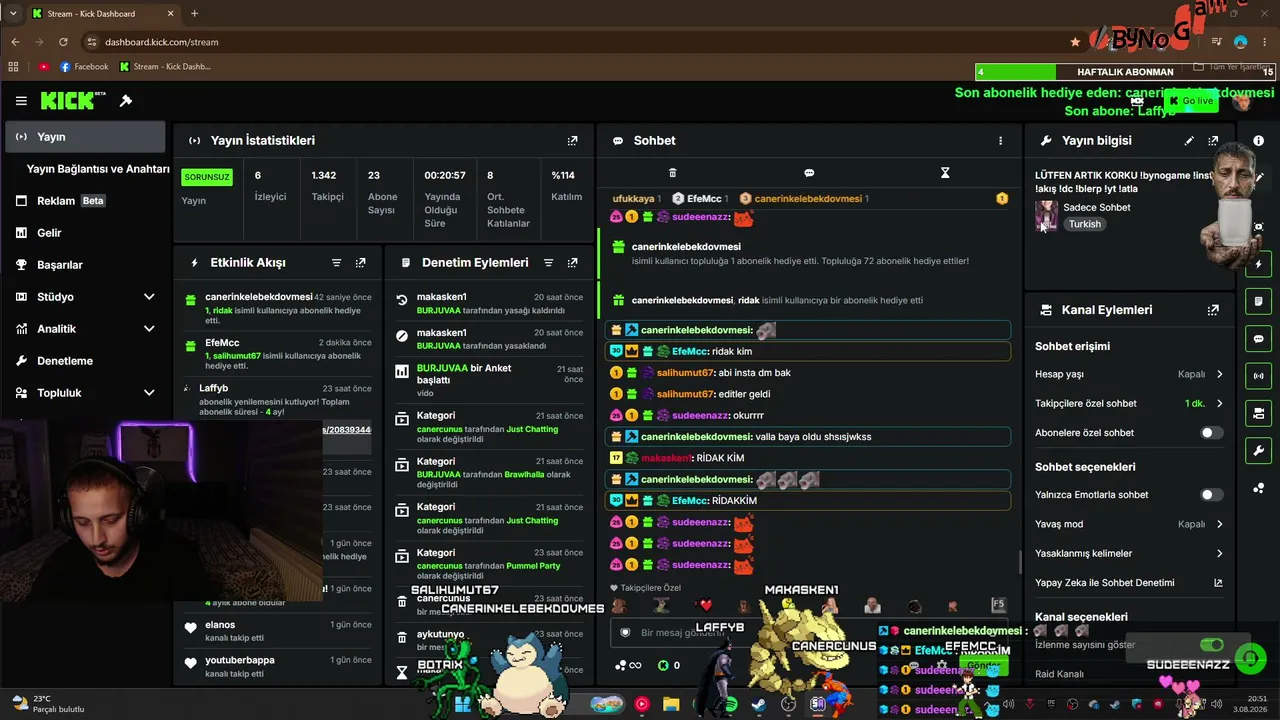Open Yasaklanmış kelimeler list chevron
This screenshot has width=1280, height=720.
point(1219,554)
